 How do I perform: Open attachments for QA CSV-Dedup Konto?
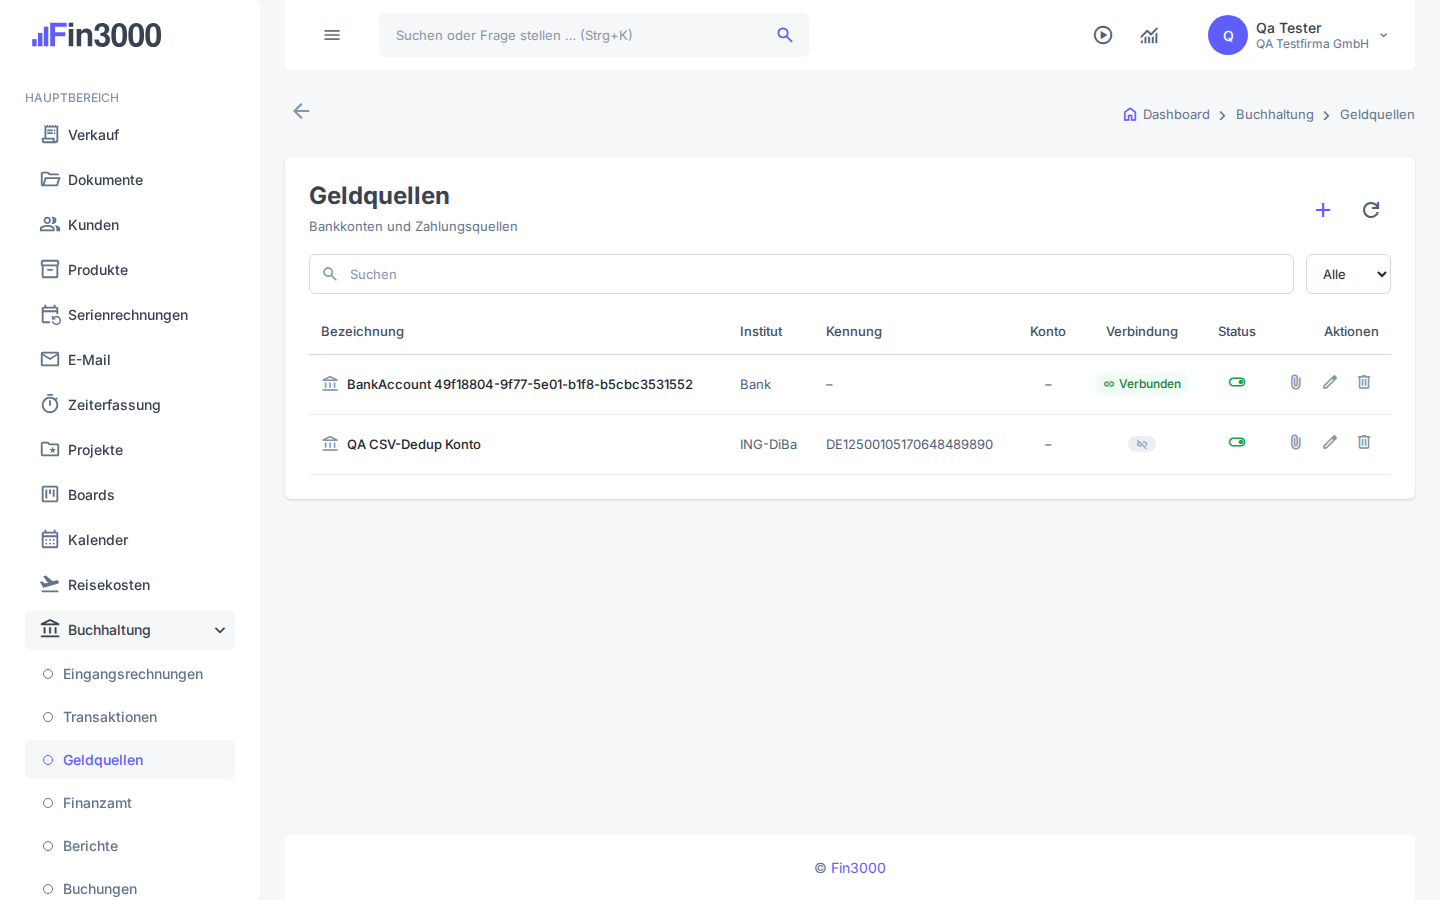(x=1296, y=442)
